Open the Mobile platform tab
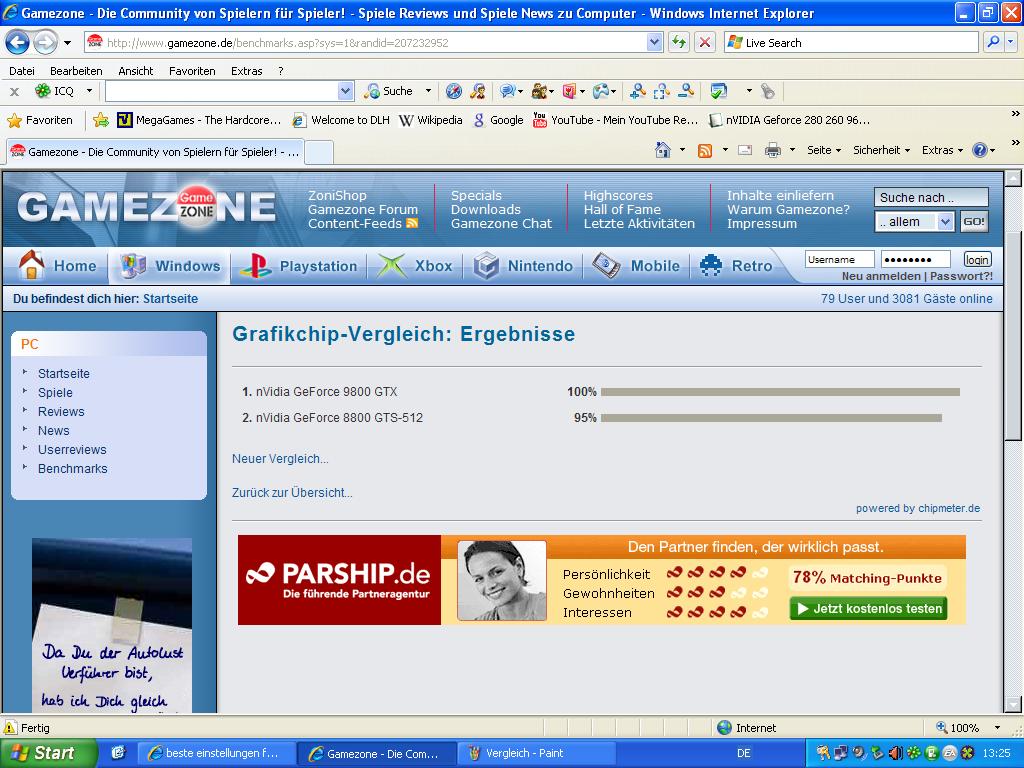Image resolution: width=1024 pixels, height=768 pixels. pos(637,266)
